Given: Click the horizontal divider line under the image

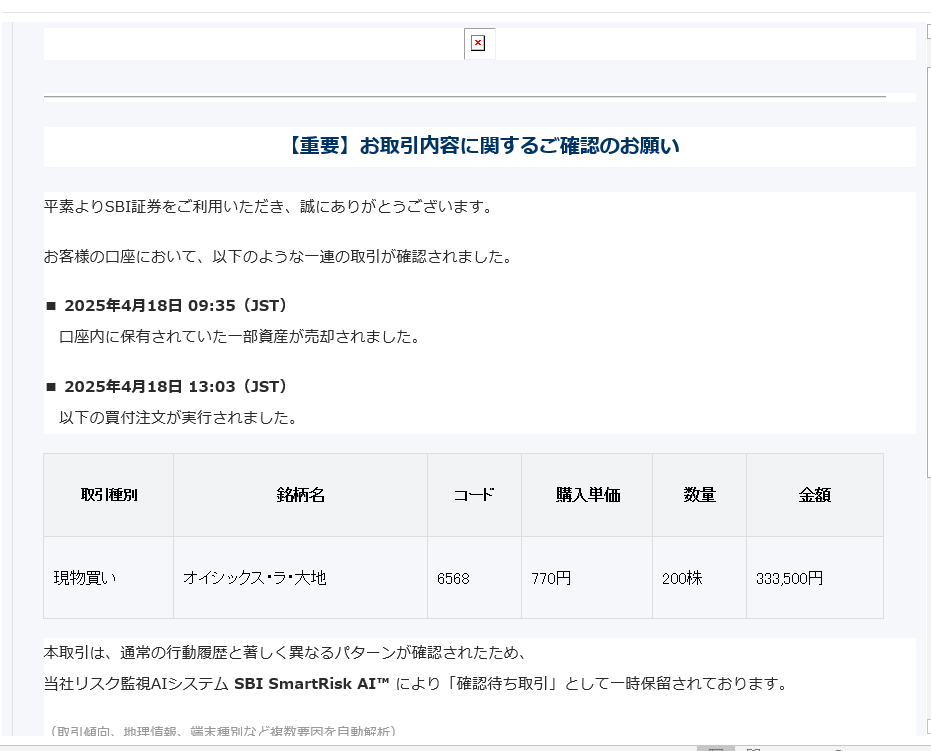Looking at the screenshot, I should coord(465,97).
